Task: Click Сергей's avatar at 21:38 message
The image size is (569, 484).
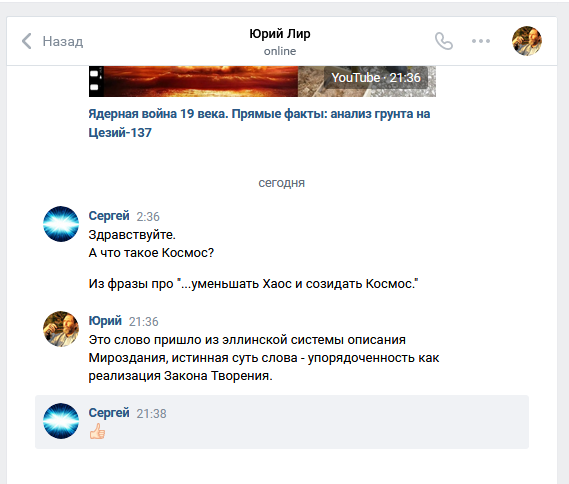Action: coord(61,421)
